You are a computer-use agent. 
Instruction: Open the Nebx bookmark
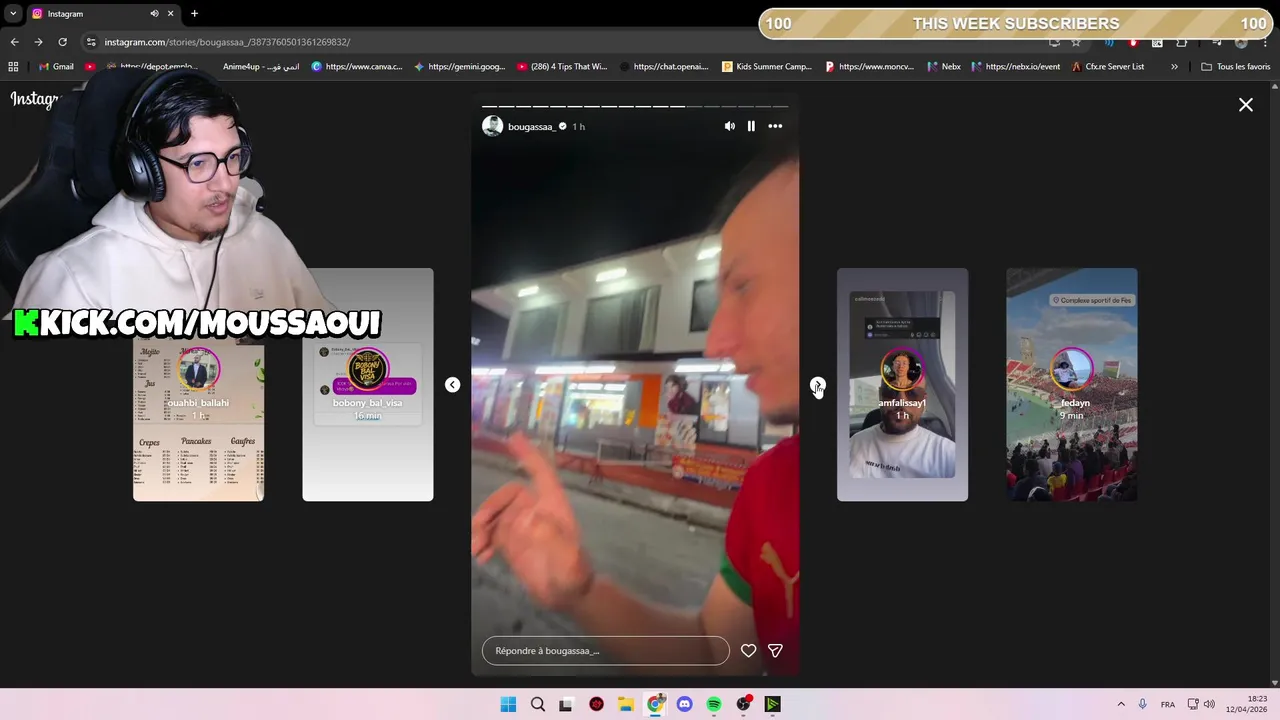tap(944, 67)
